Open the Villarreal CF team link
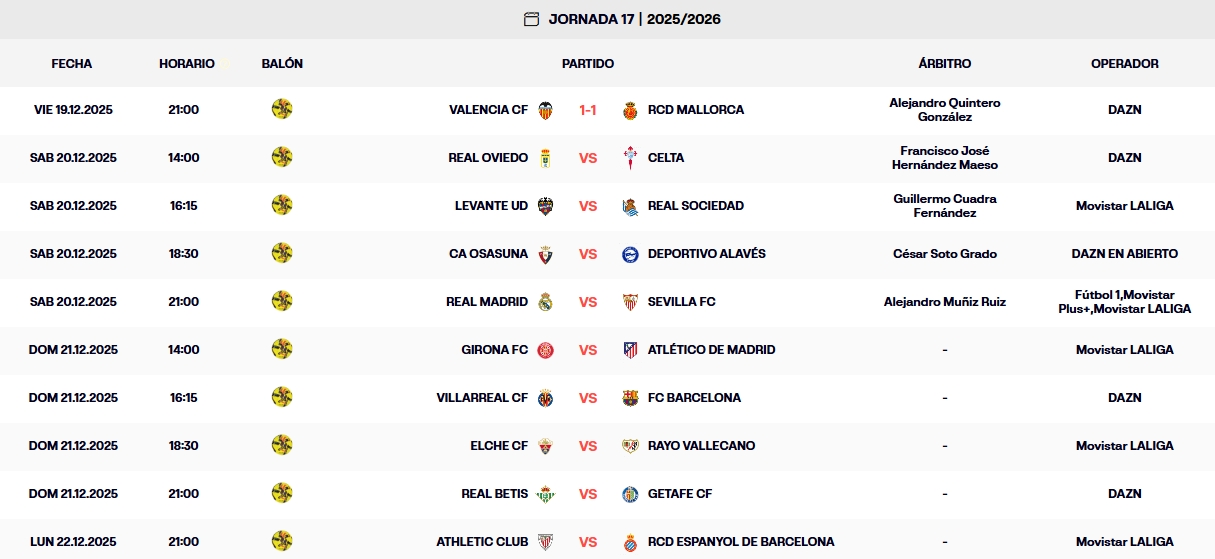Image resolution: width=1215 pixels, height=559 pixels. tap(482, 398)
